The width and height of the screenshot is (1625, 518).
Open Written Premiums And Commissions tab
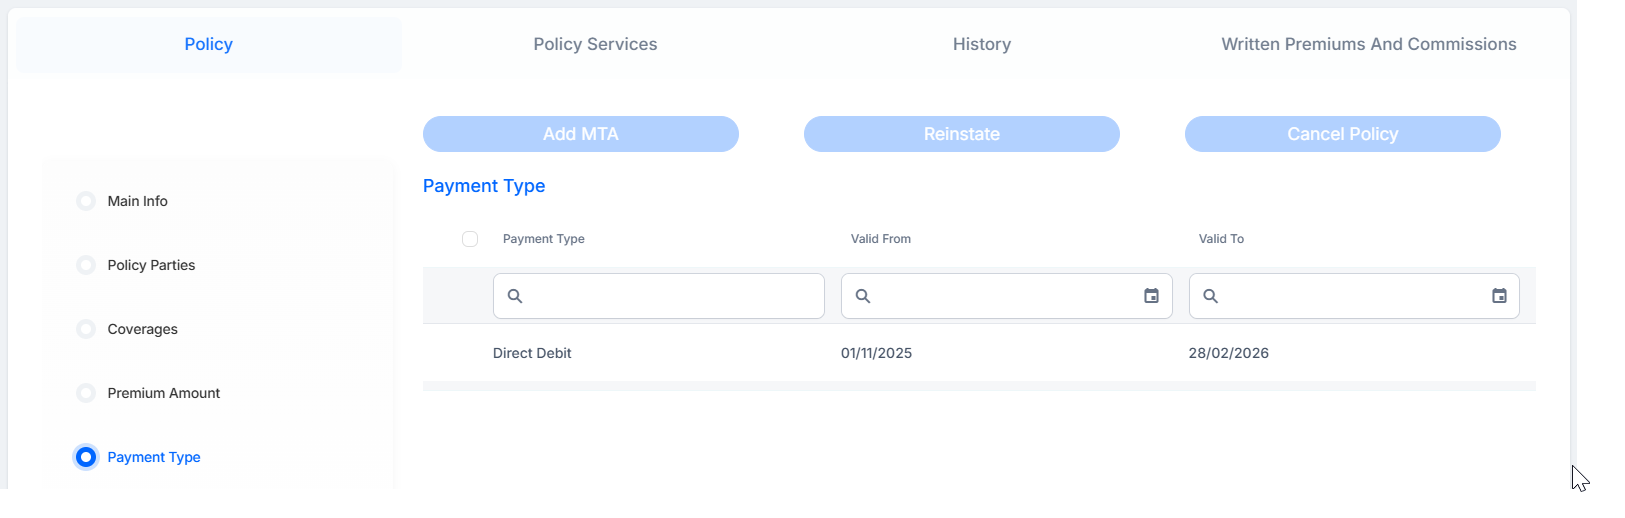1369,44
